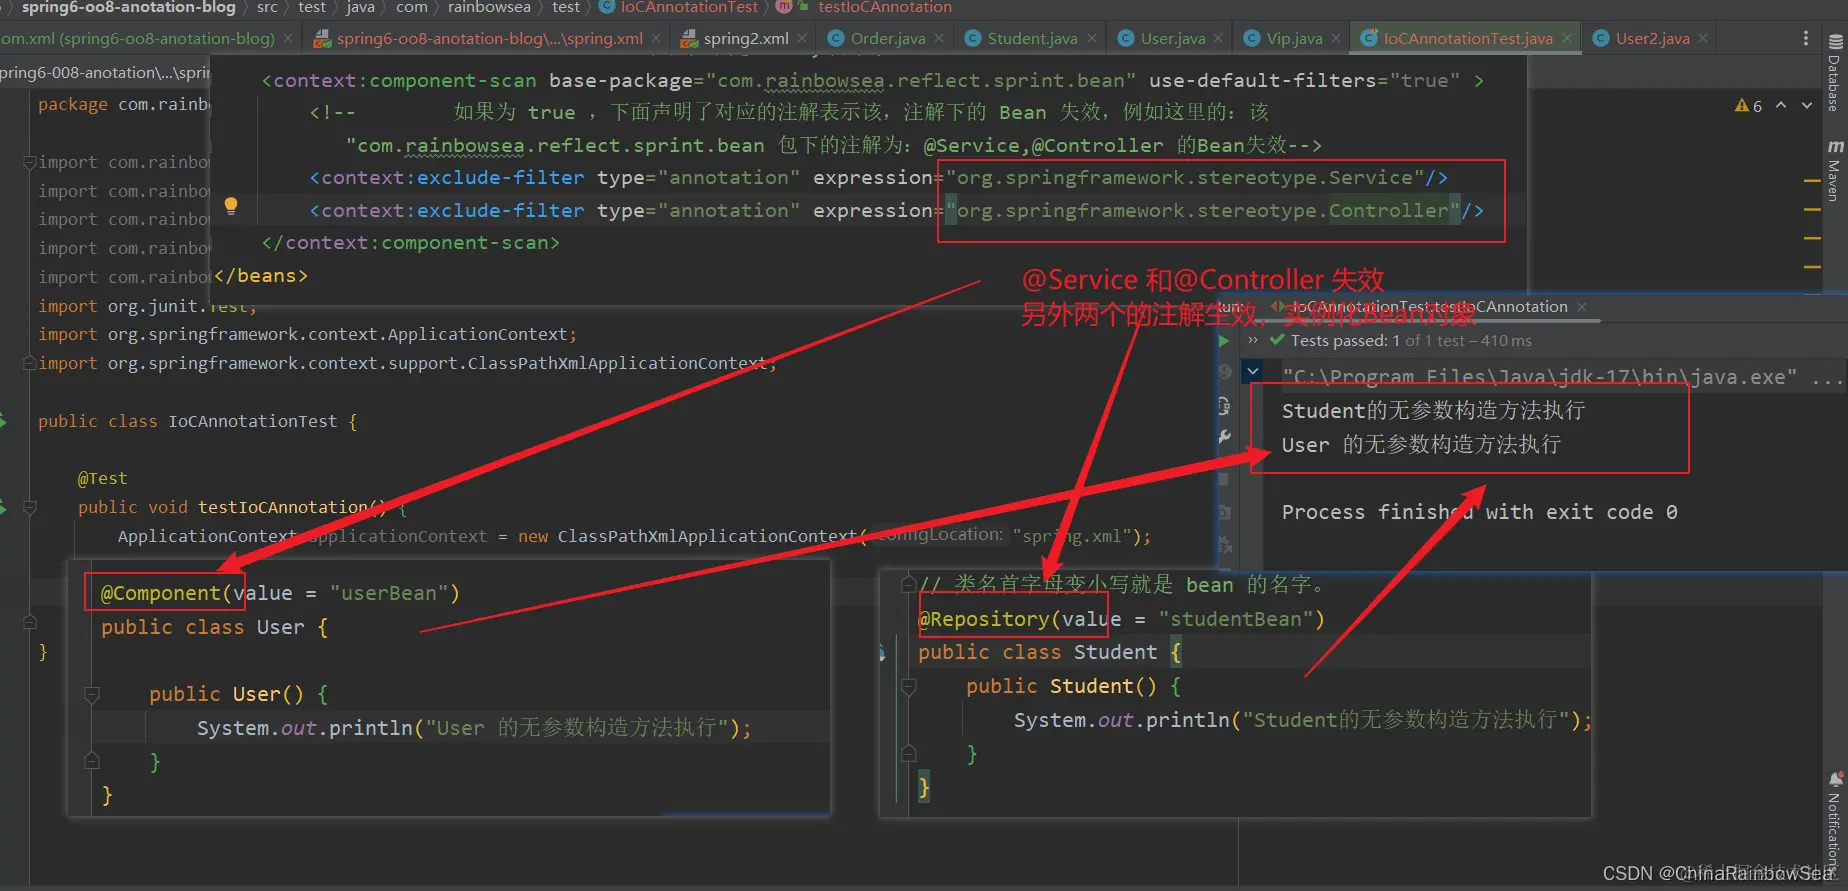
Task: Fold the User() constructor in User class
Action: (92, 694)
